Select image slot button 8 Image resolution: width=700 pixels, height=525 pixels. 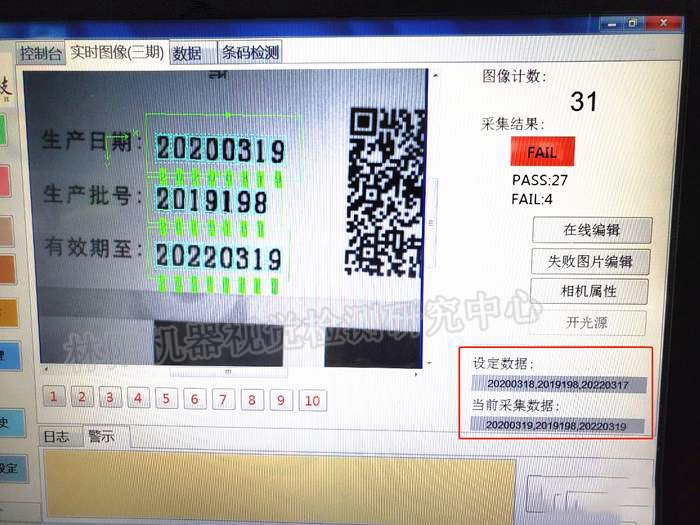tap(252, 401)
